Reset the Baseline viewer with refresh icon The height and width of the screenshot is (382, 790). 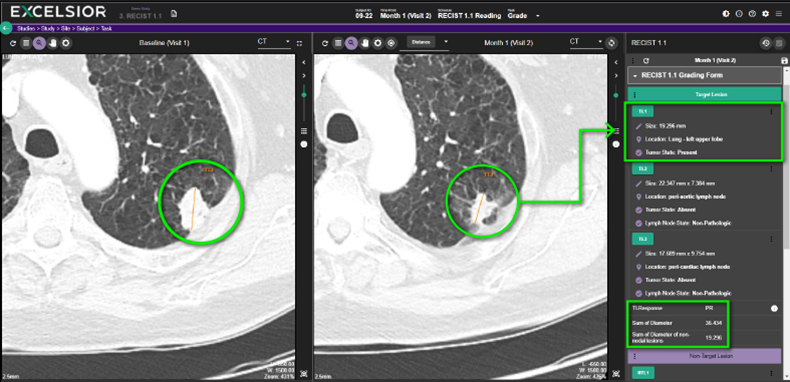pyautogui.click(x=13, y=43)
